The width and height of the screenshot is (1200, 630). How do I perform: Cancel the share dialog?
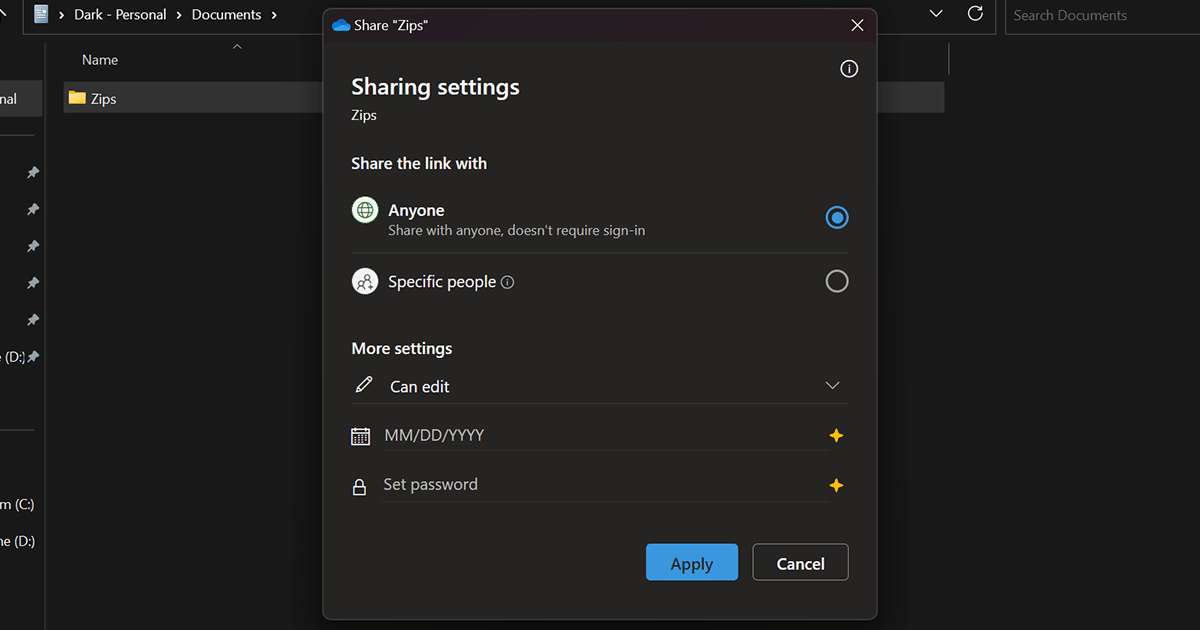coord(800,562)
